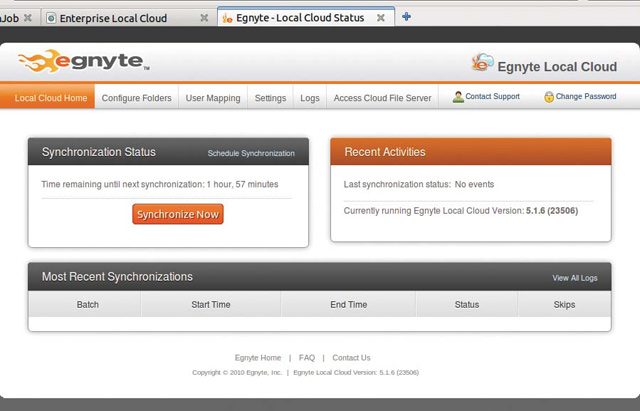Click the Synchronize Now button
The width and height of the screenshot is (640, 411).
(x=178, y=214)
